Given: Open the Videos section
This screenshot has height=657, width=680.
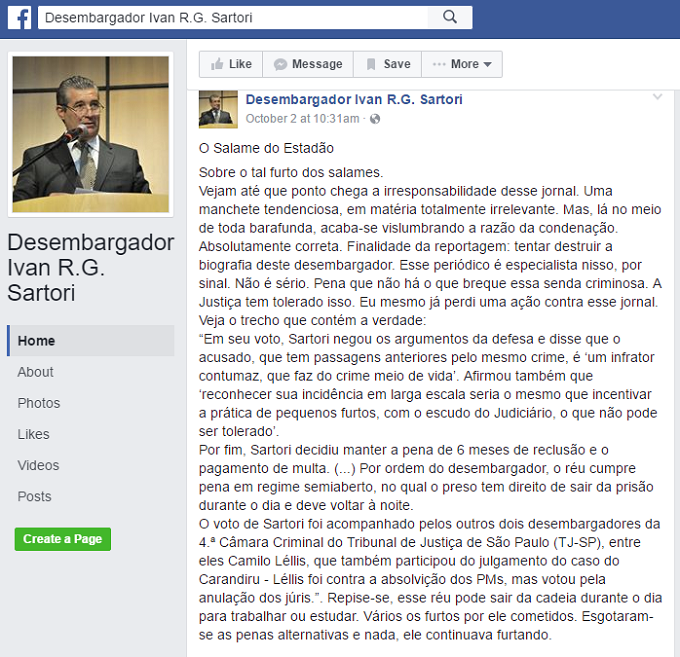Looking at the screenshot, I should (38, 465).
